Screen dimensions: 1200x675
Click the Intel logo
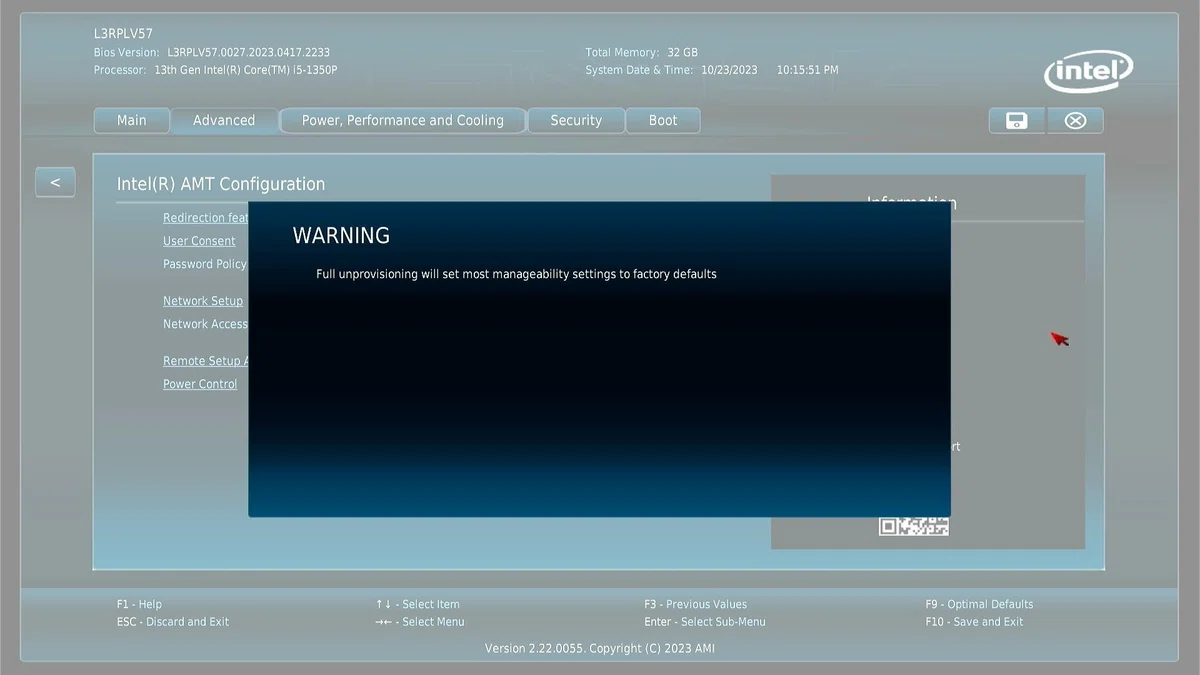pos(1089,72)
